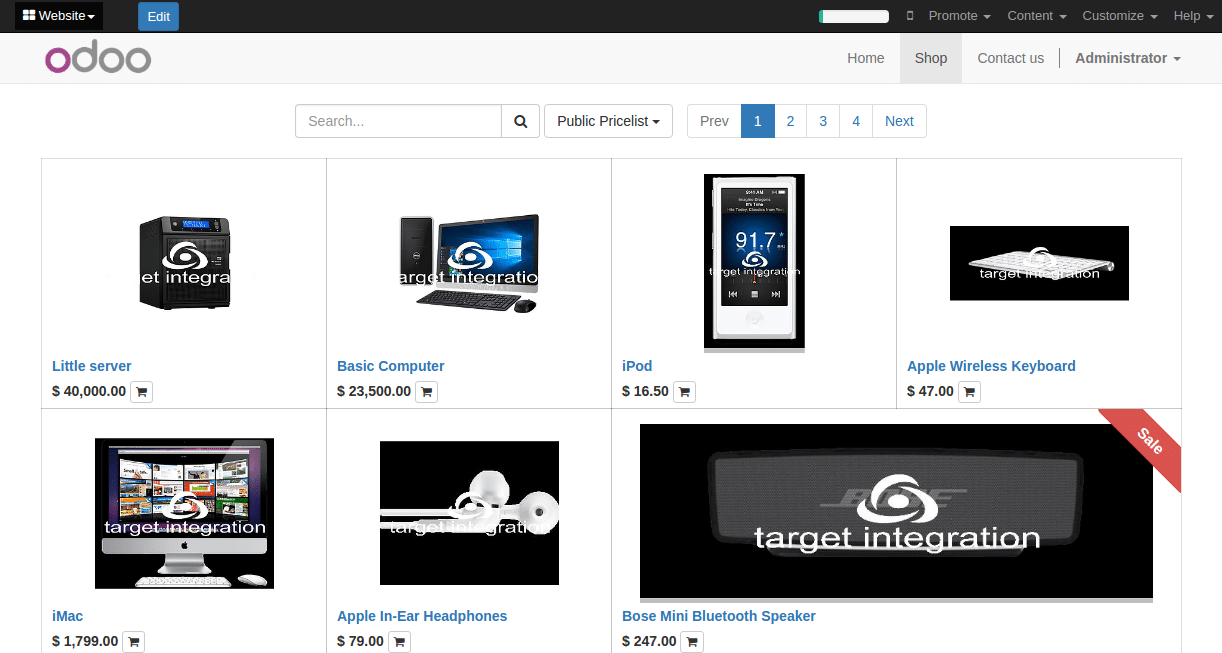Screen dimensions: 1222x653
Task: Open the Shop tab
Action: 931,58
